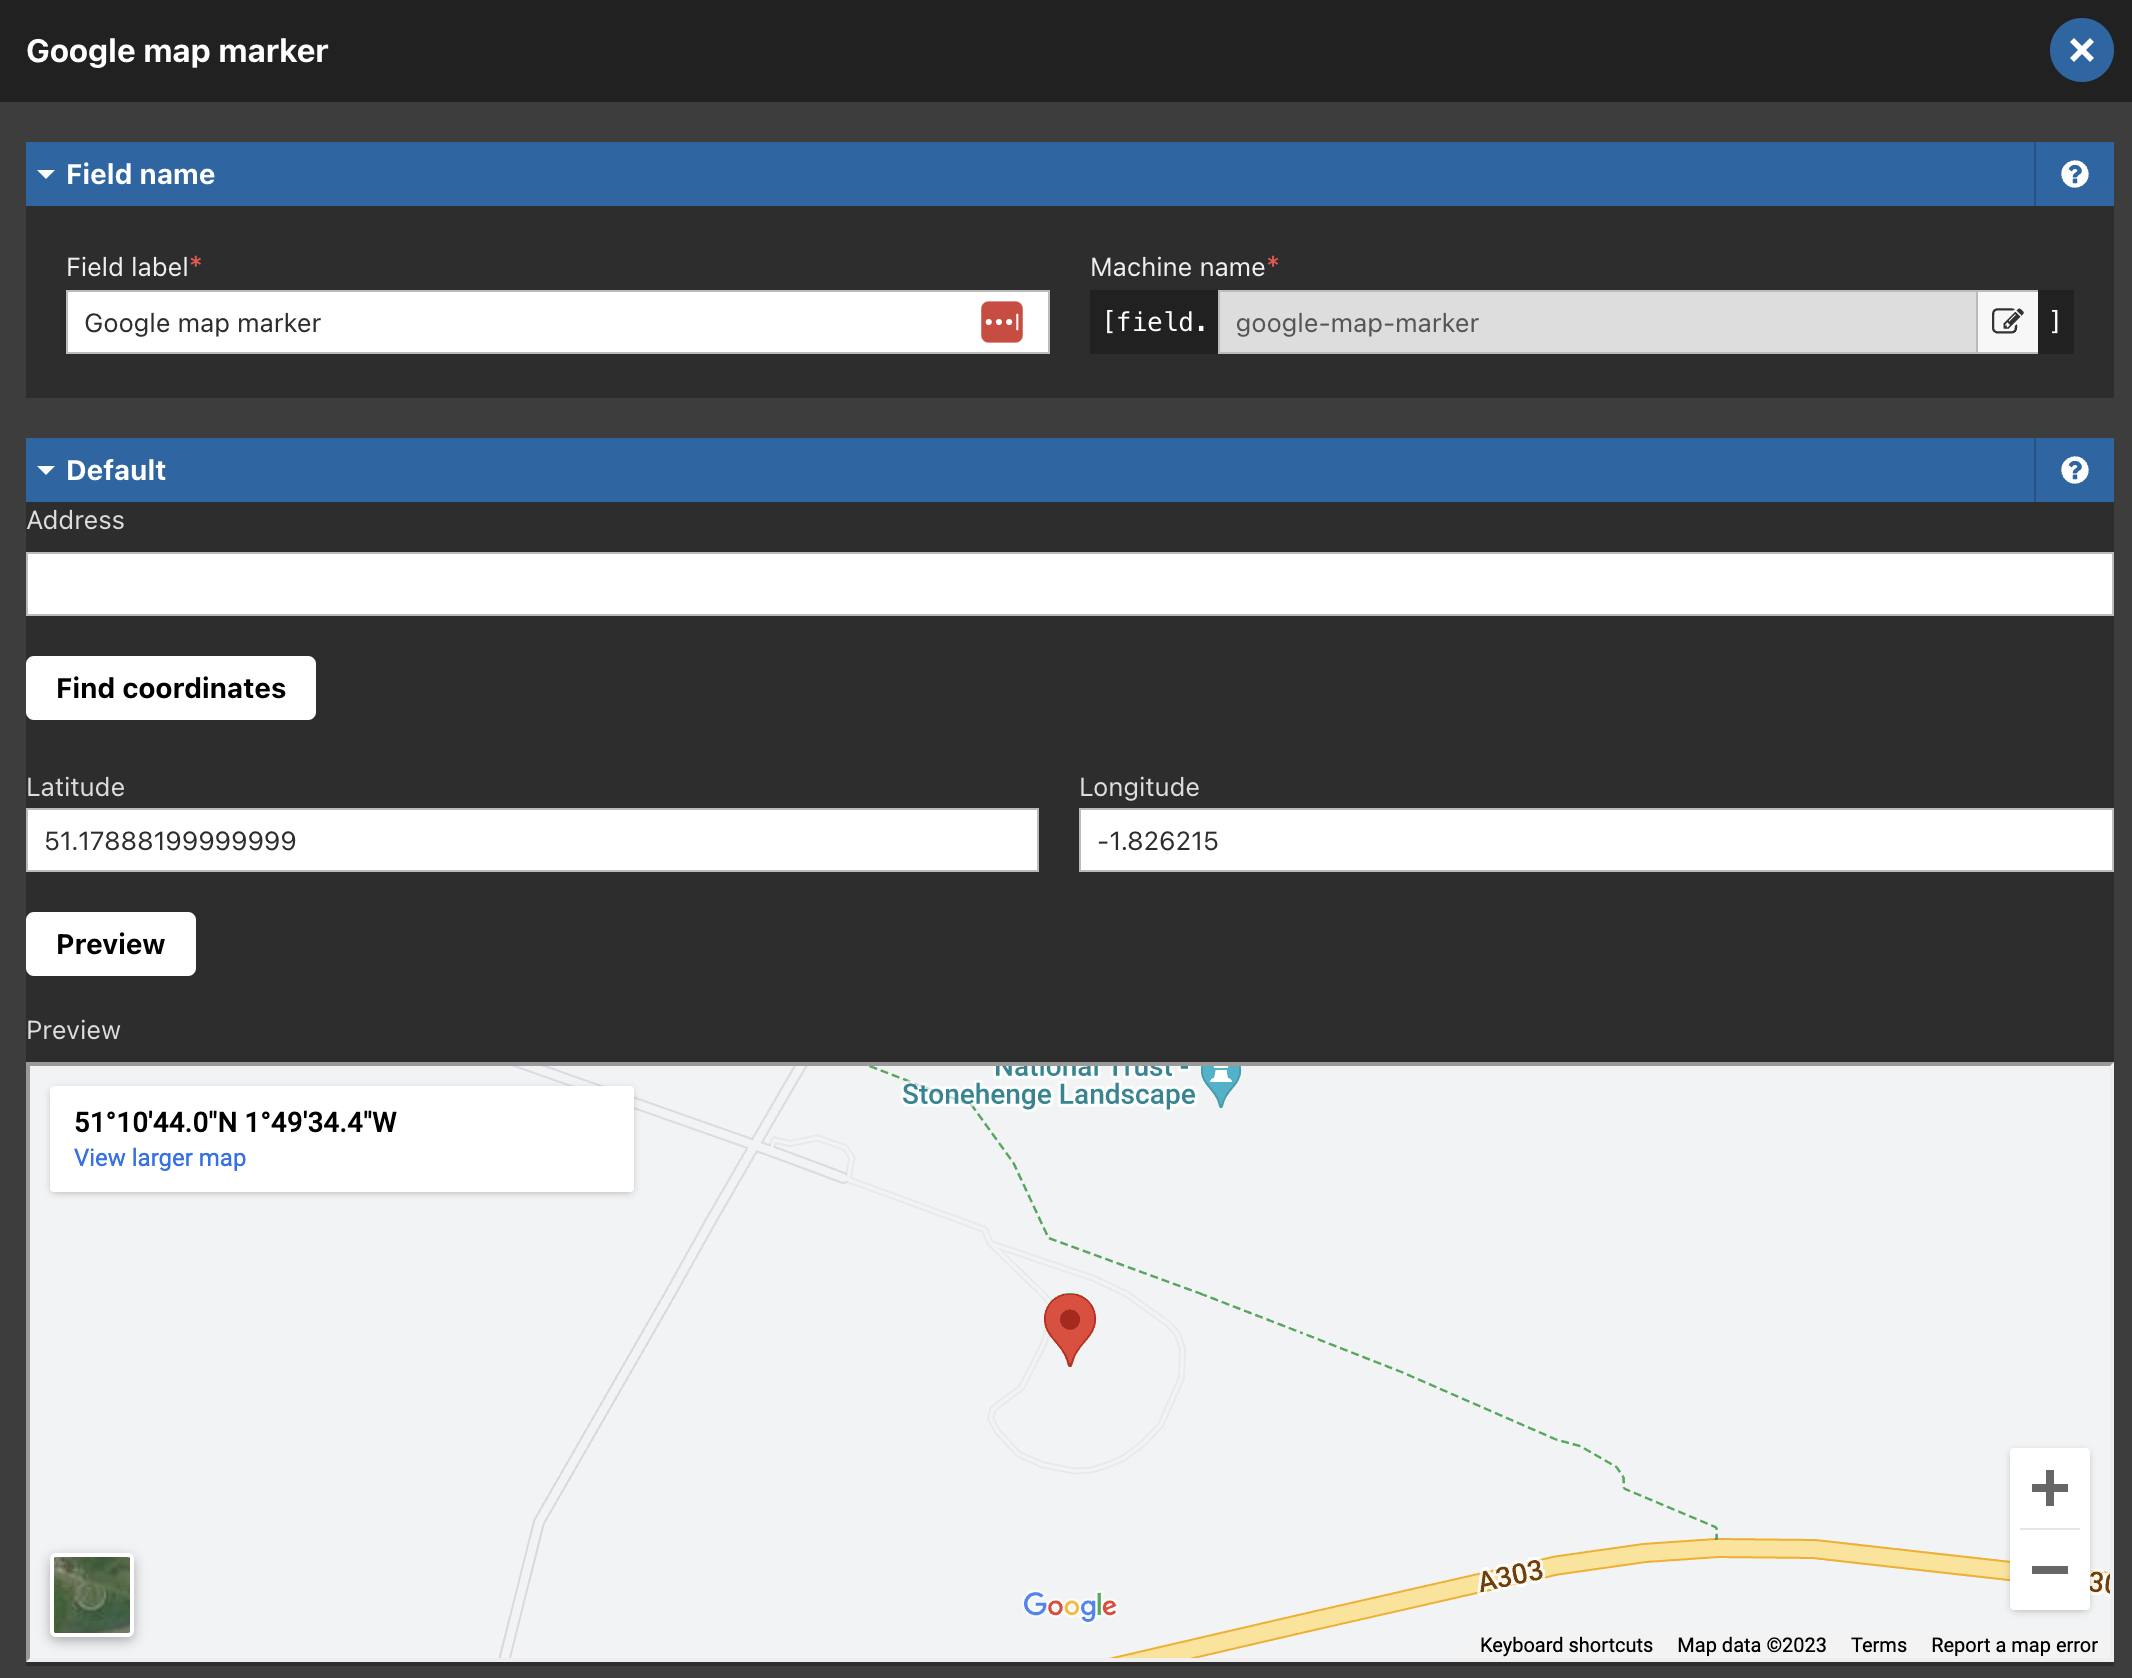Open Keyboard shortcuts on the map
The image size is (2132, 1678).
(1566, 1645)
